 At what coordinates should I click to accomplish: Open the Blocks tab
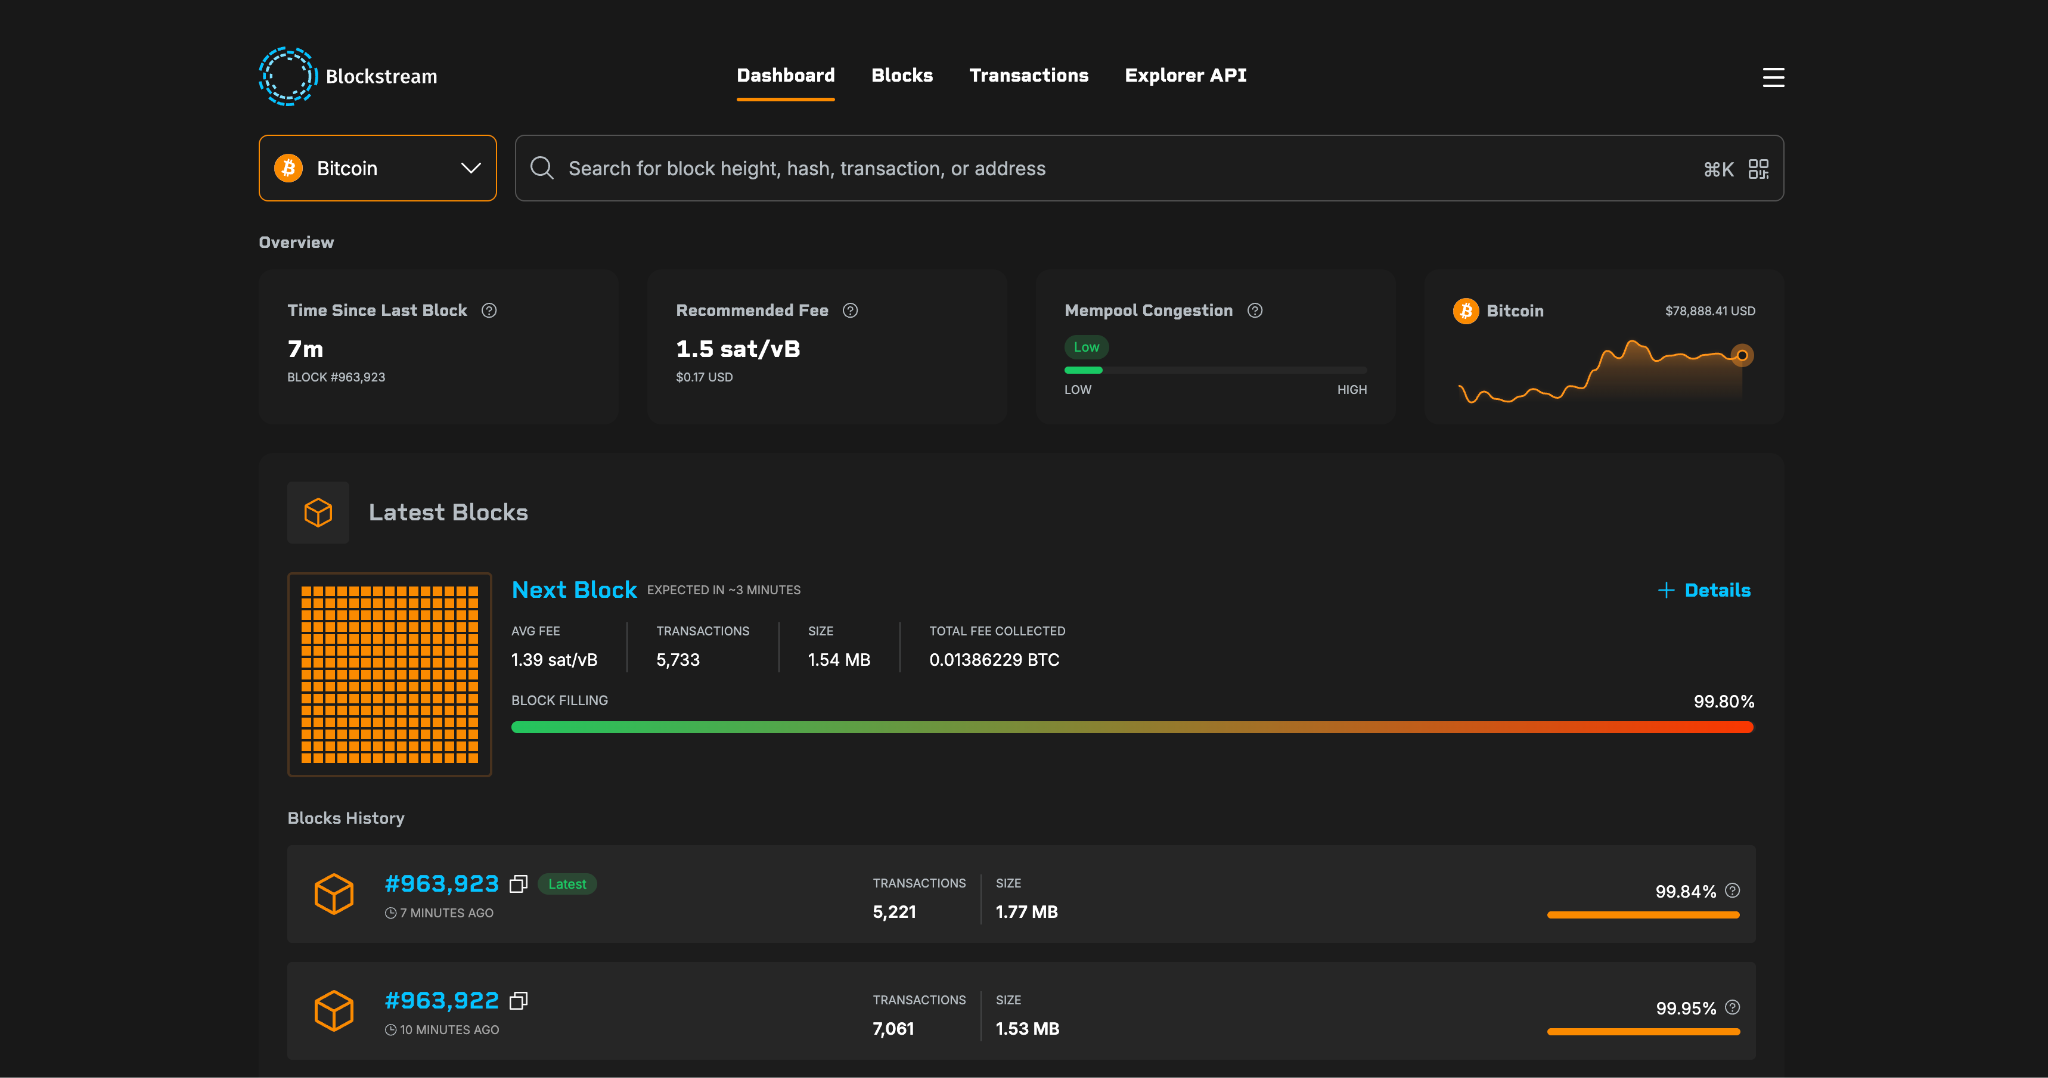click(x=902, y=76)
